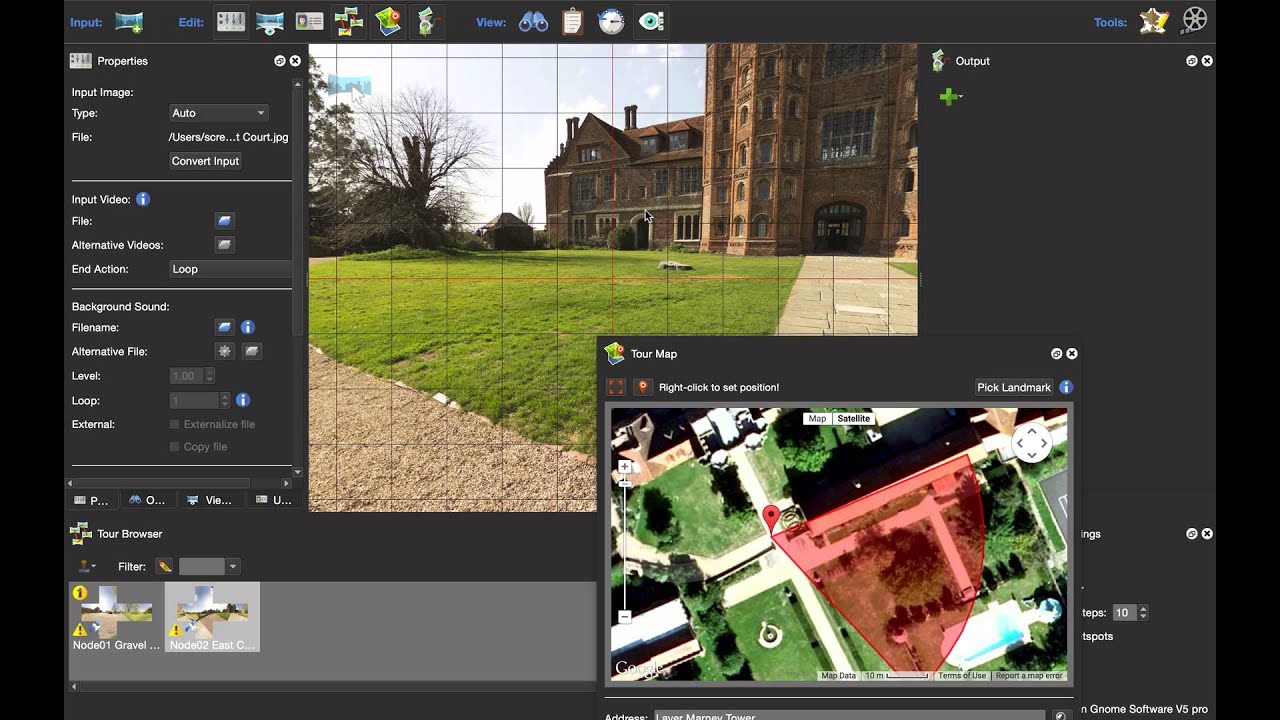This screenshot has width=1280, height=720.
Task: Click the Convert Input button
Action: point(205,161)
